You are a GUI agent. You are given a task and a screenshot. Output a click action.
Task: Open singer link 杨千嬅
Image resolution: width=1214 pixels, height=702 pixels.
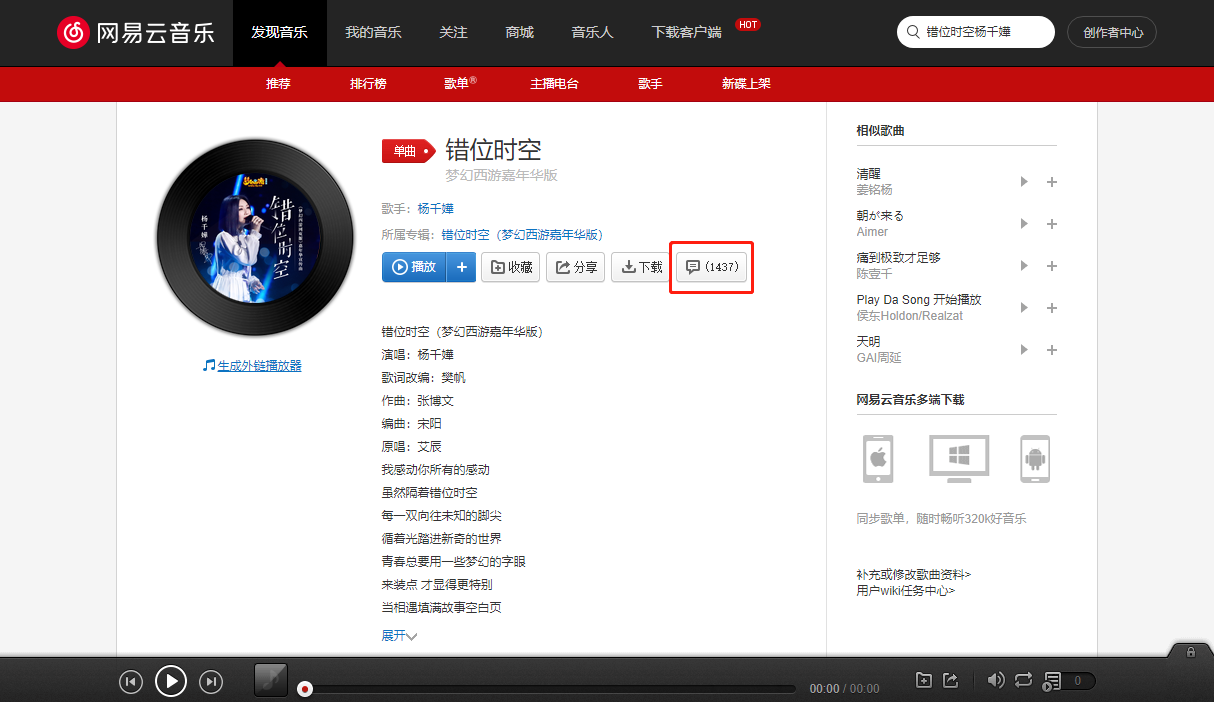coord(435,209)
